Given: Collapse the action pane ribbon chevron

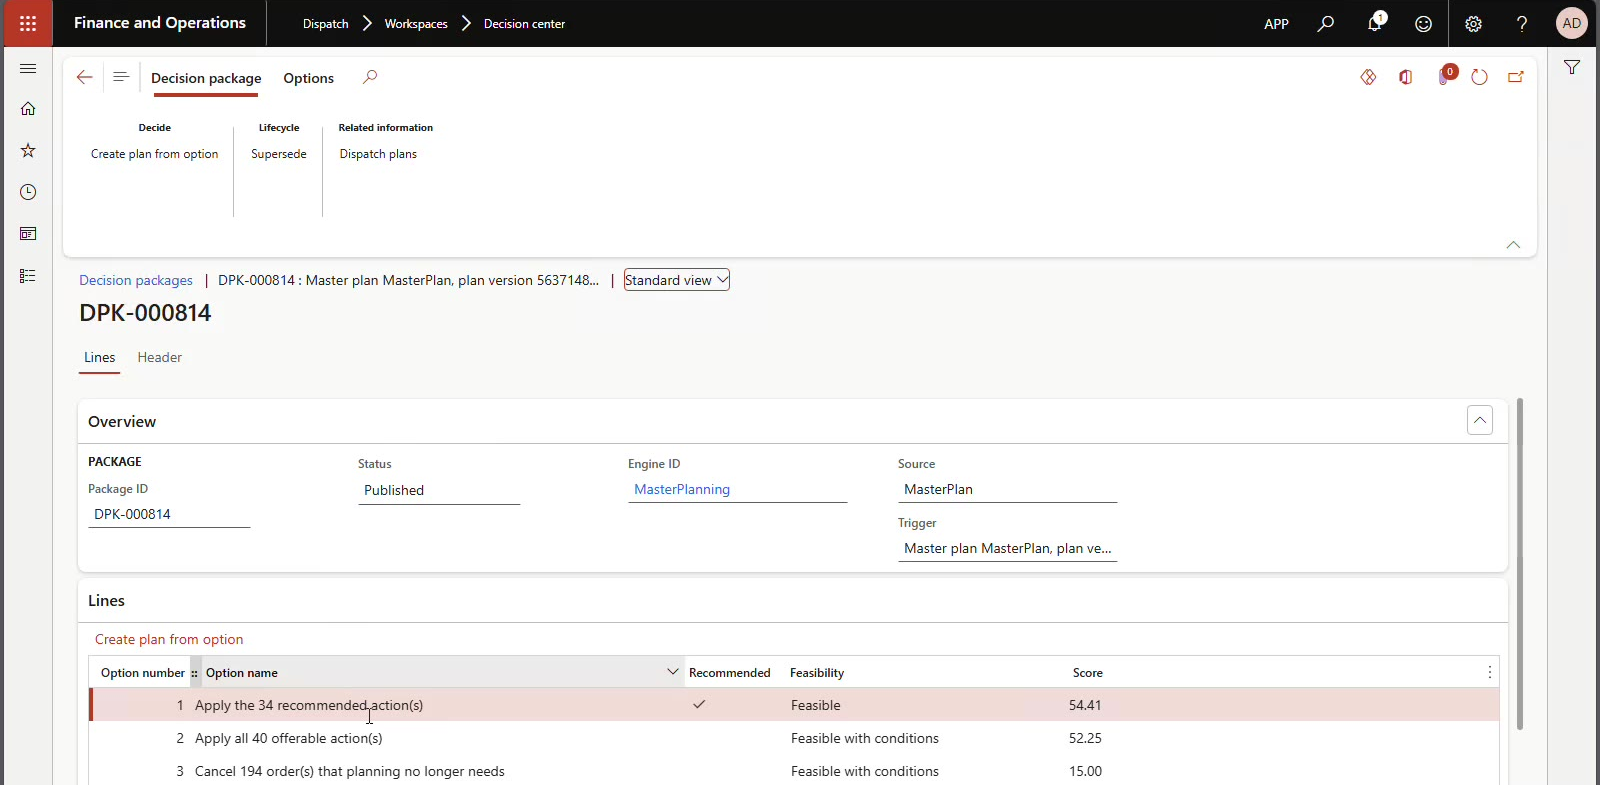Looking at the screenshot, I should pyautogui.click(x=1513, y=244).
